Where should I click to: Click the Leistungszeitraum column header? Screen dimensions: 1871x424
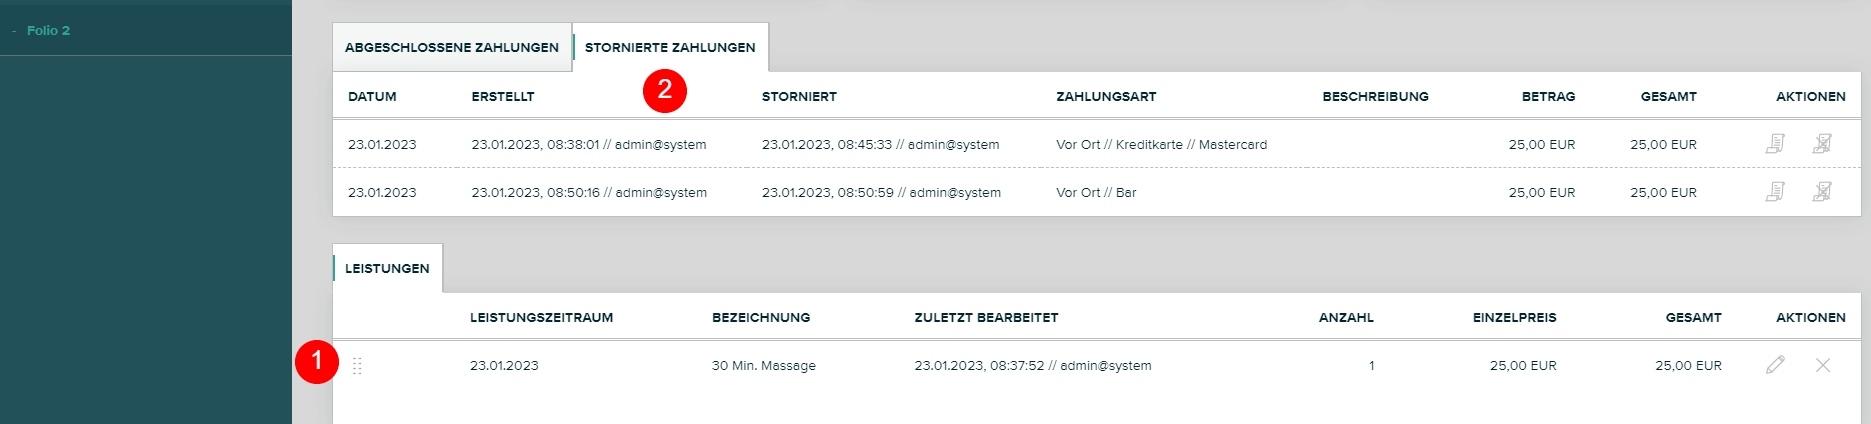[541, 317]
